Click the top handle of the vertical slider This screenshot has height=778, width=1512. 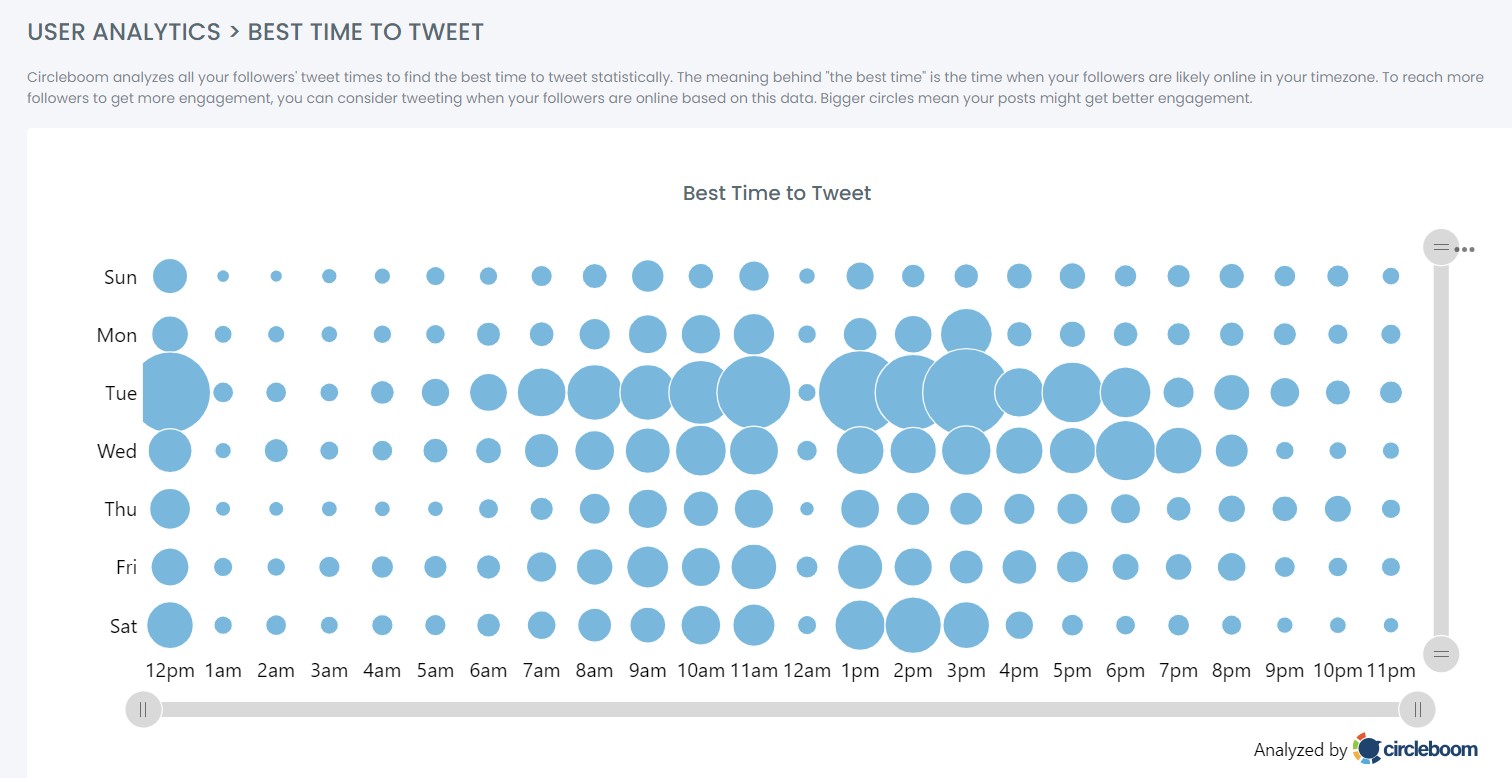coord(1440,247)
